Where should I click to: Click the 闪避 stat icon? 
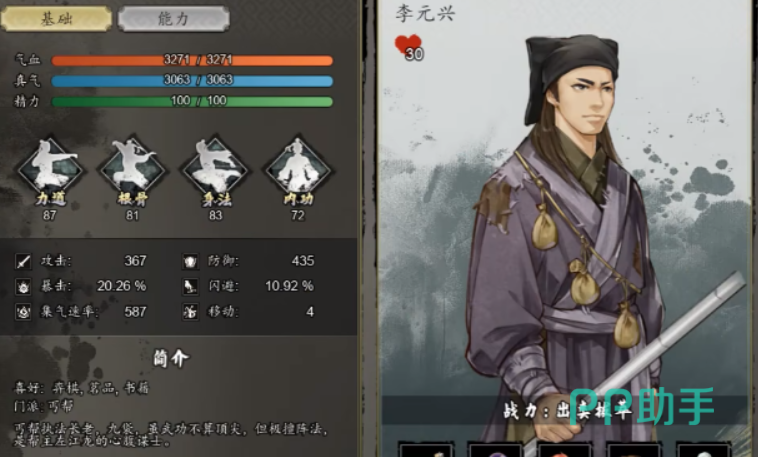click(190, 287)
